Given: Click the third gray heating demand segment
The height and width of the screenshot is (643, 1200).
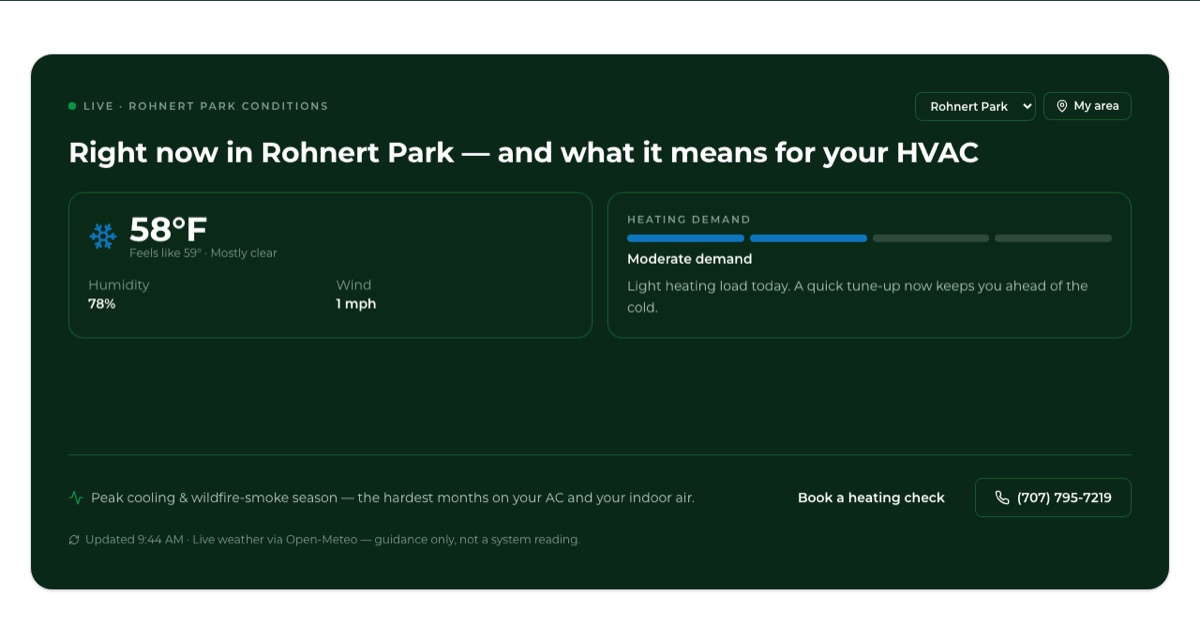Looking at the screenshot, I should click(931, 238).
